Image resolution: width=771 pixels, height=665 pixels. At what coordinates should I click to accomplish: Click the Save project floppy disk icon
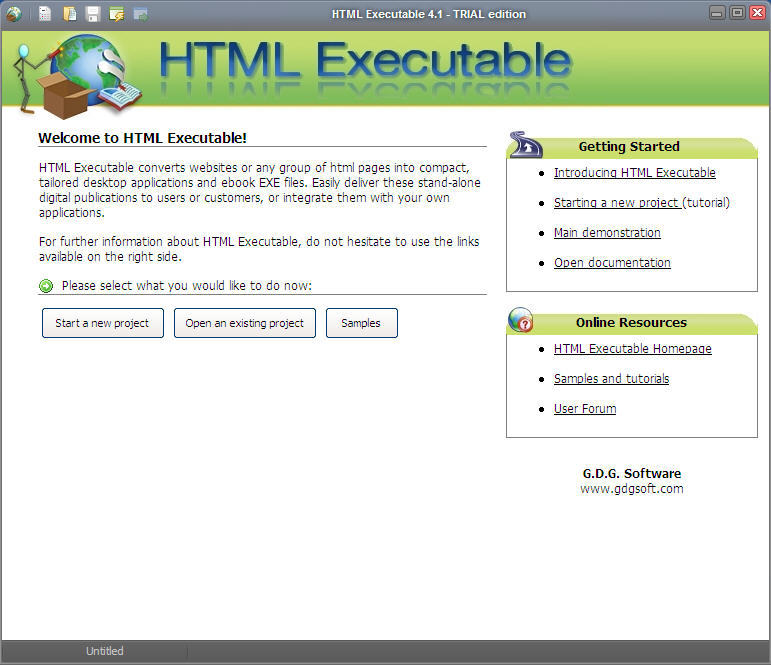coord(92,14)
